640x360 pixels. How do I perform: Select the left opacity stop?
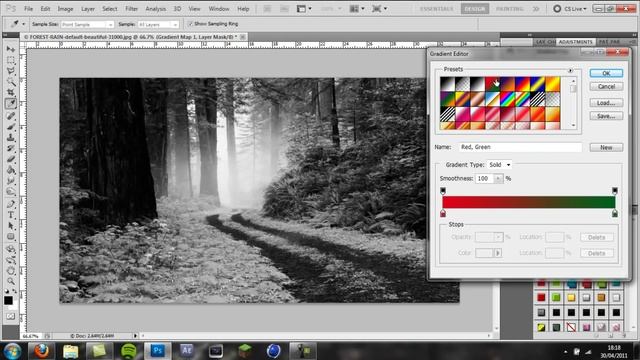pyautogui.click(x=443, y=191)
